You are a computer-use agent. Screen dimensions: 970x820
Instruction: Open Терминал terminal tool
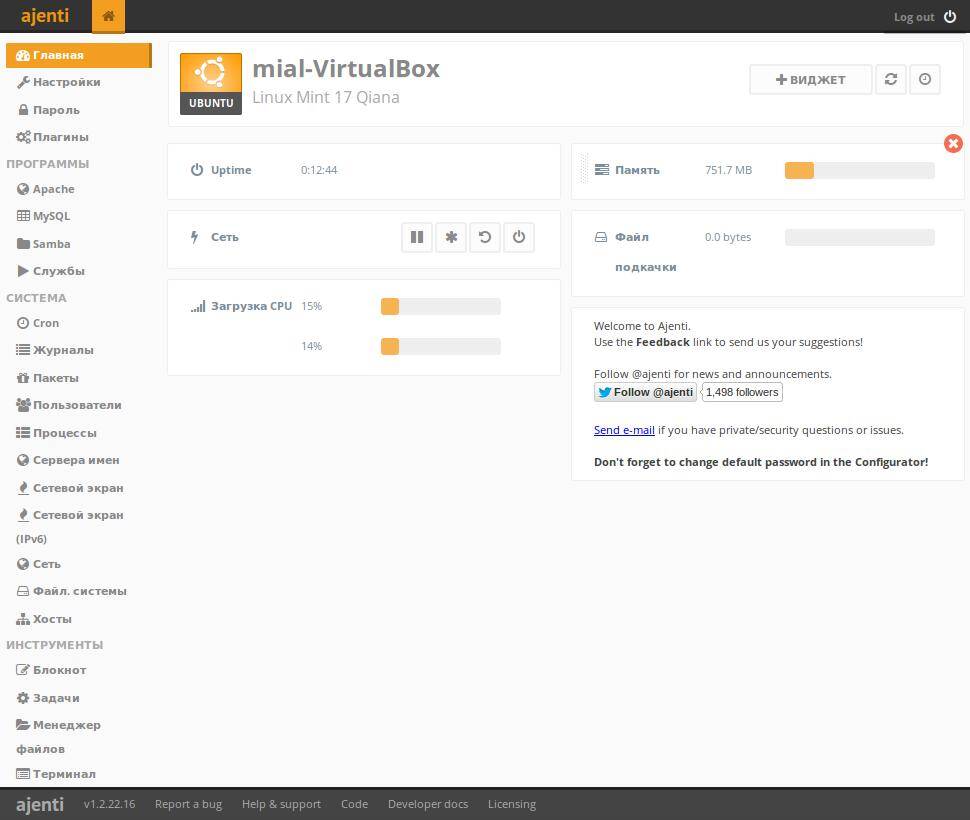[56, 774]
